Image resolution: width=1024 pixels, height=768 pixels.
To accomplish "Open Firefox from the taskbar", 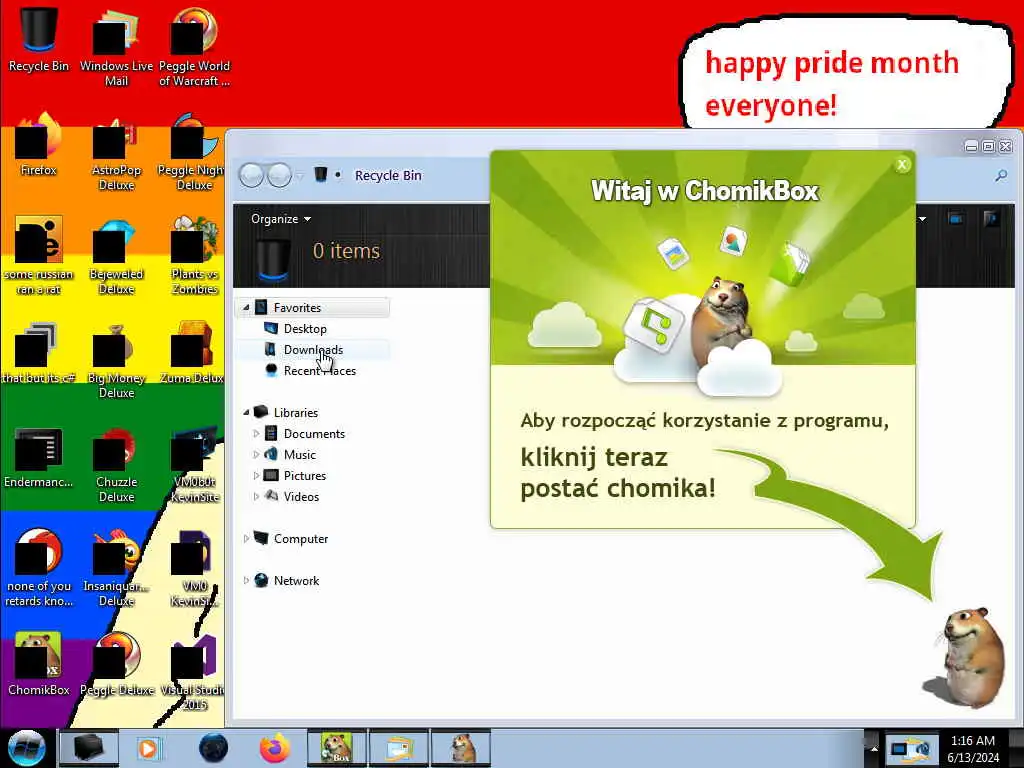I will coord(274,748).
